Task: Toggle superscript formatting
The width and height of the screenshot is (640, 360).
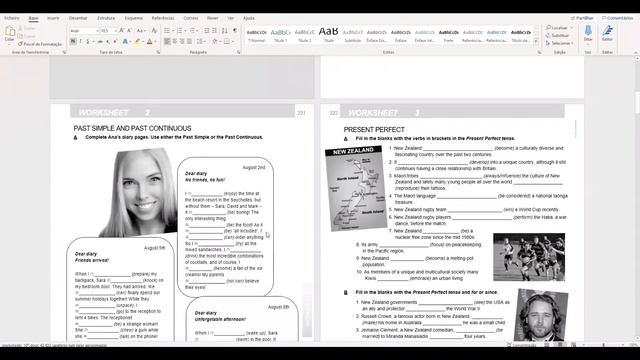Action: (115, 41)
